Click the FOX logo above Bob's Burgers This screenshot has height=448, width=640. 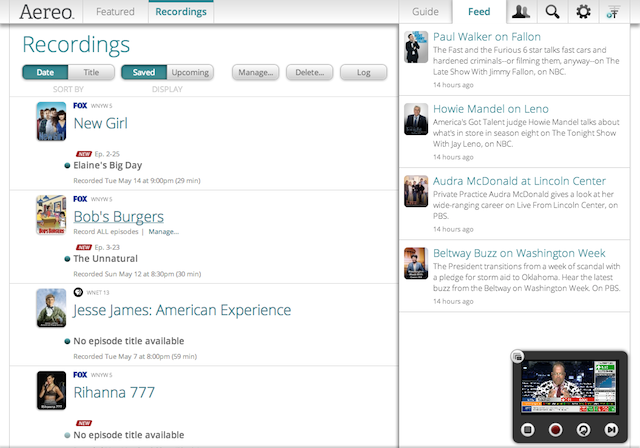point(80,199)
